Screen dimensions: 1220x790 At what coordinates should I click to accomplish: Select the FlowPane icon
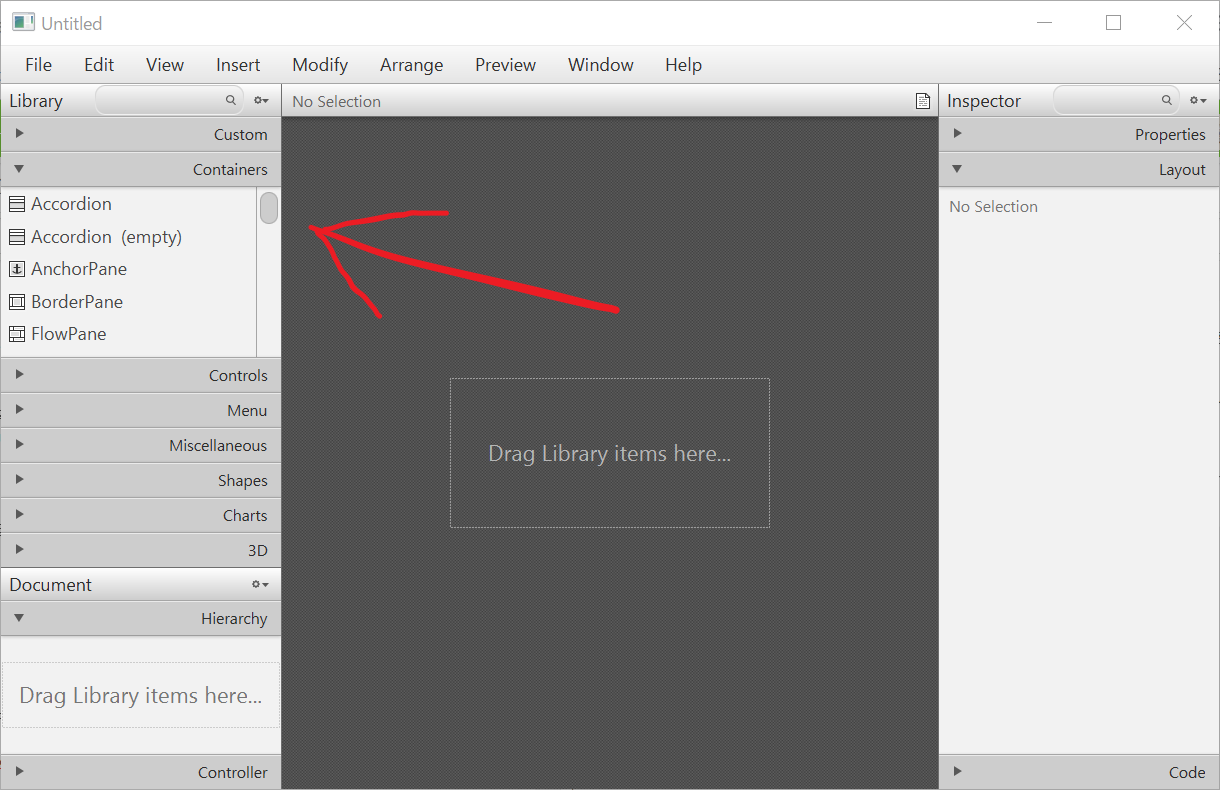[x=16, y=334]
